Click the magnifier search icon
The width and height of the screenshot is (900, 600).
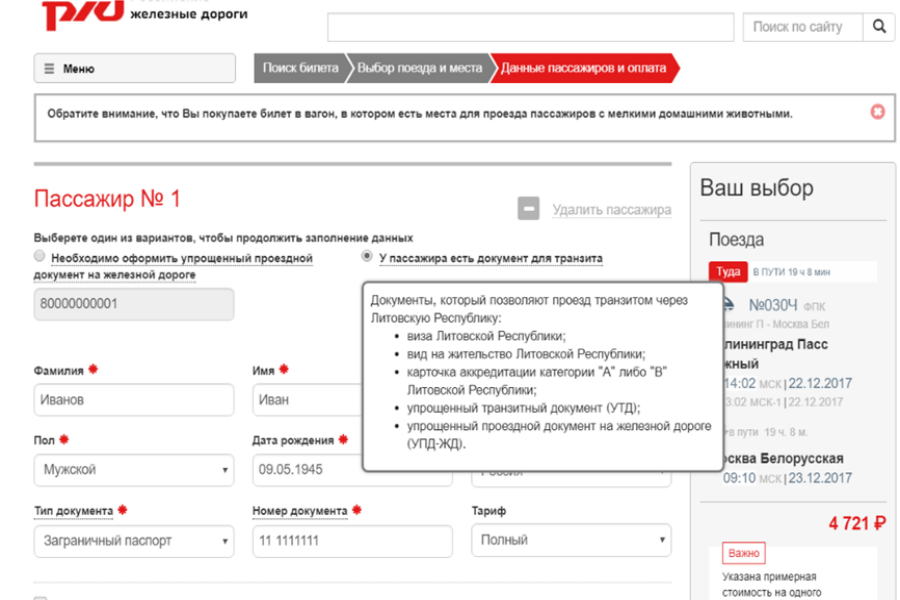tap(879, 27)
